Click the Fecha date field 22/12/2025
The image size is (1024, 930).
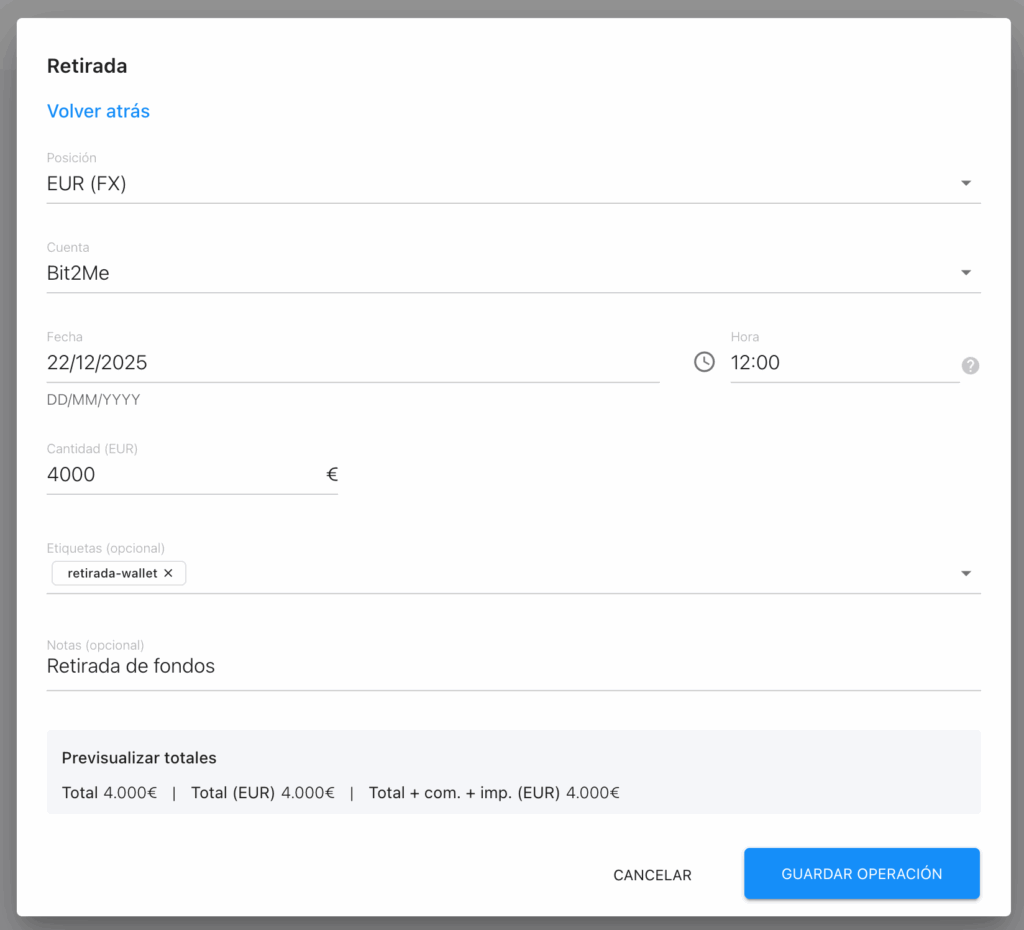[350, 363]
